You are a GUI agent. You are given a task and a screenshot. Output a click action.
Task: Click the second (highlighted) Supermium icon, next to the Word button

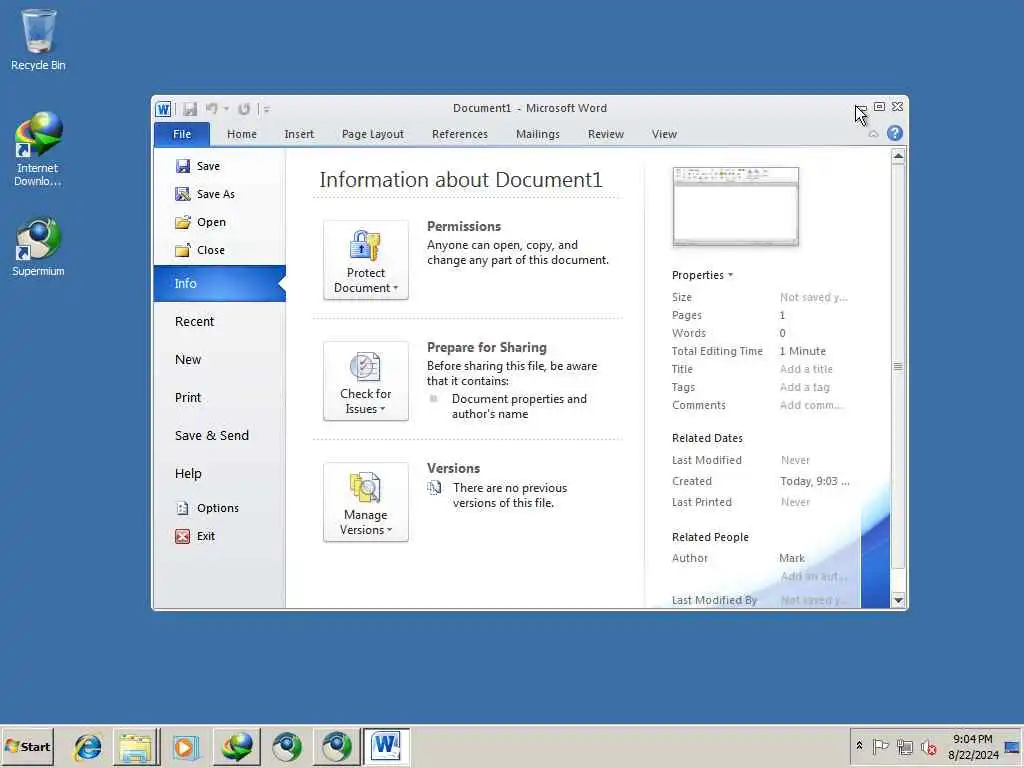pos(336,746)
